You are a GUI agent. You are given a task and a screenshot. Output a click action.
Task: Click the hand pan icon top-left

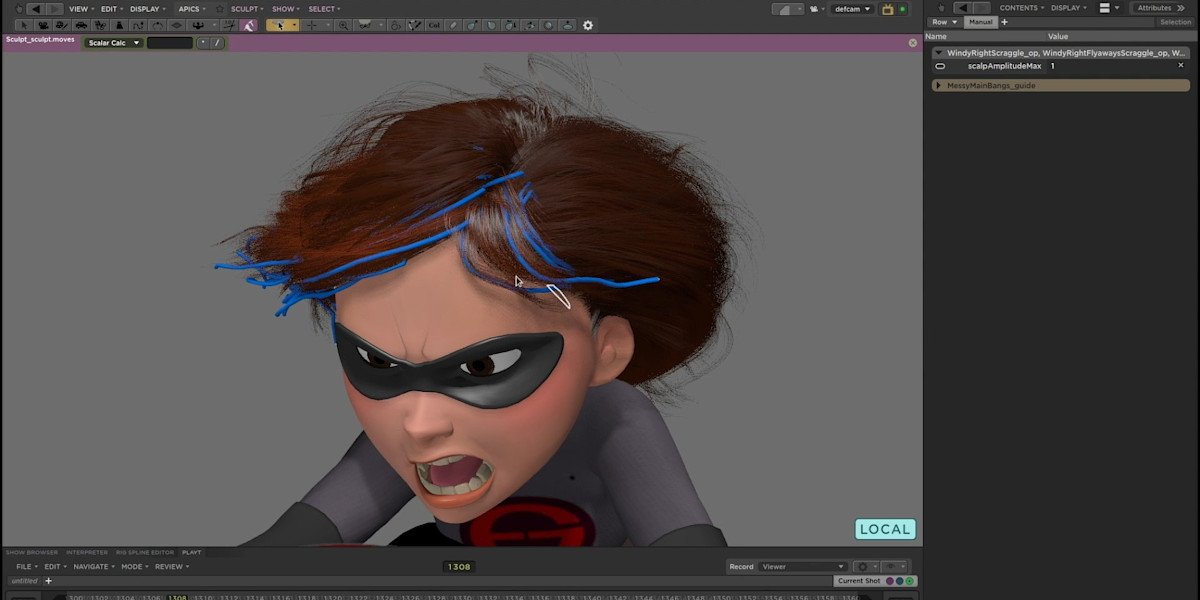18,9
